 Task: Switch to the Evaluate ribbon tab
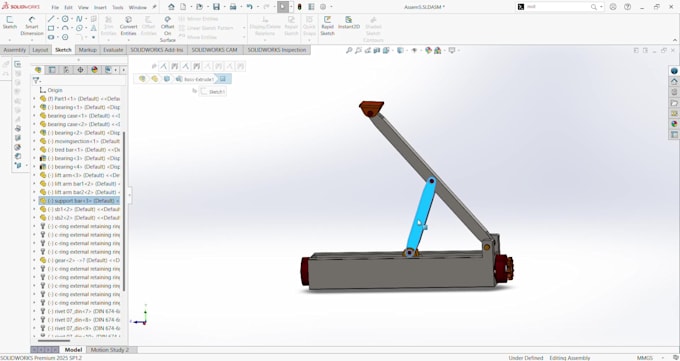pos(113,50)
